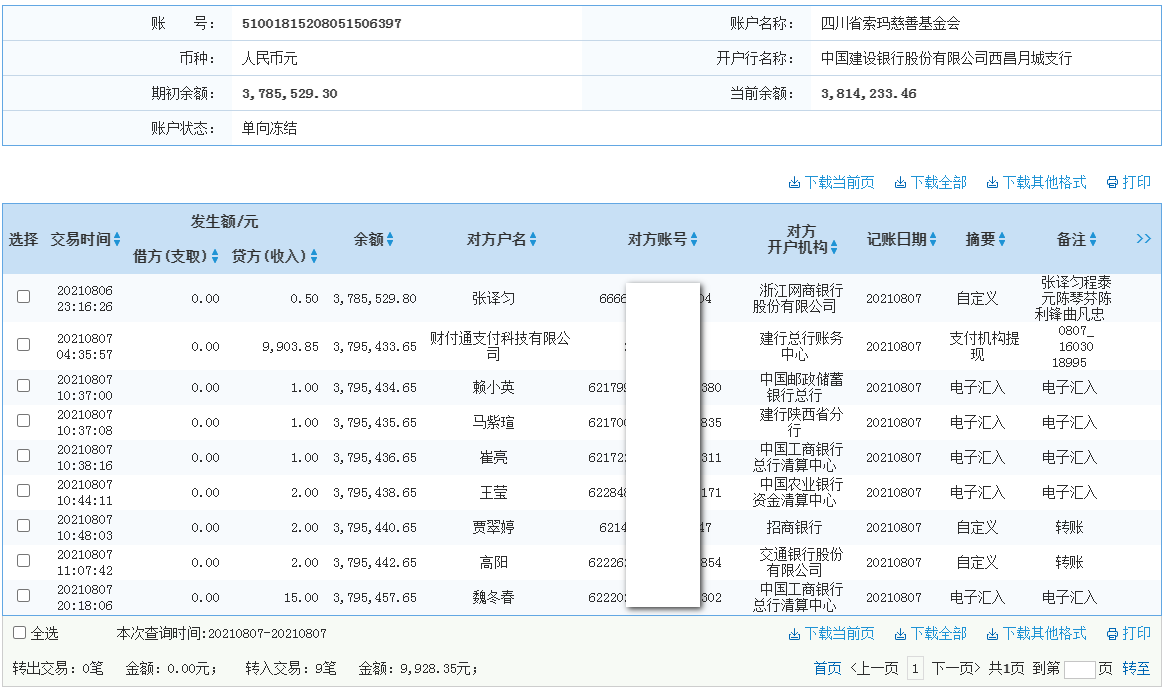Click balance cell 3,795,457.65
1165x691 pixels.
(x=374, y=598)
